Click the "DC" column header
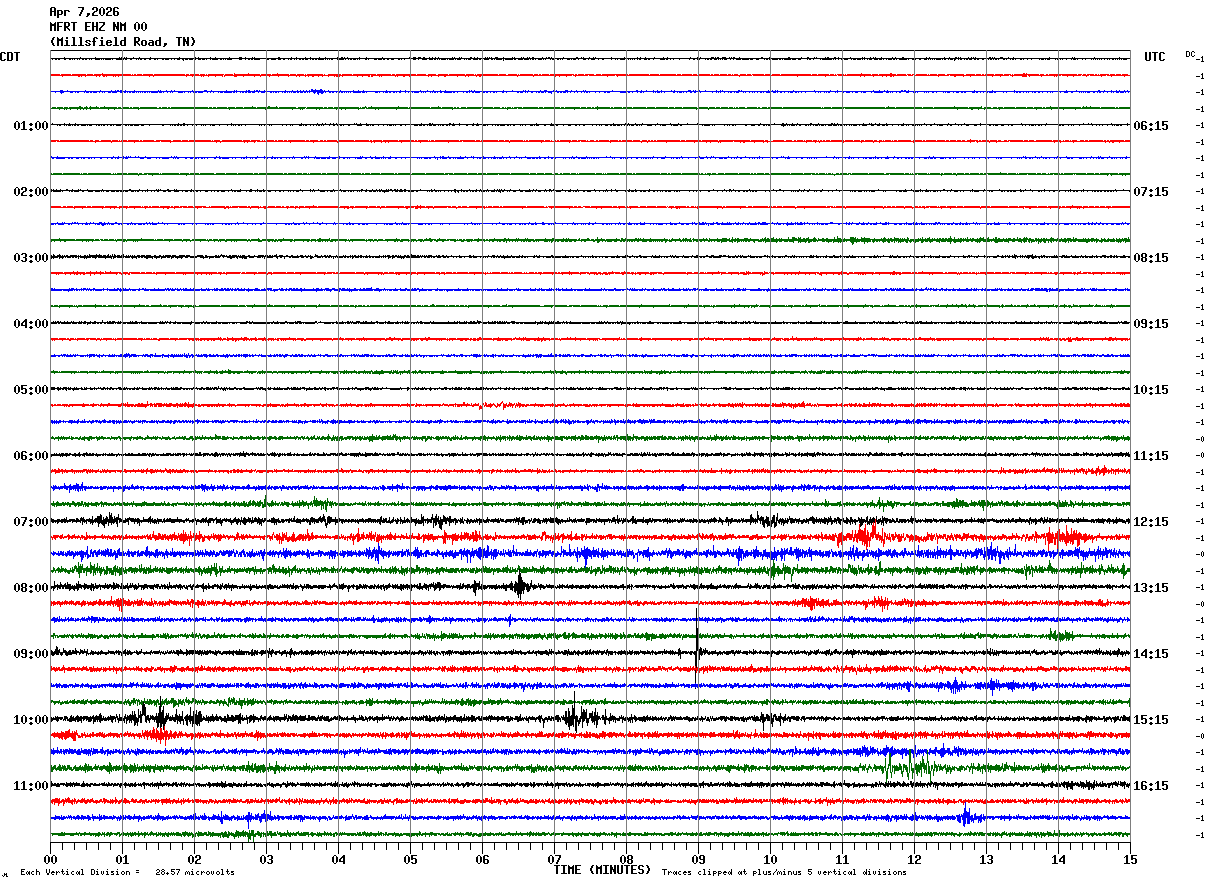Screen dimensions: 1210x886 pyautogui.click(x=1190, y=54)
